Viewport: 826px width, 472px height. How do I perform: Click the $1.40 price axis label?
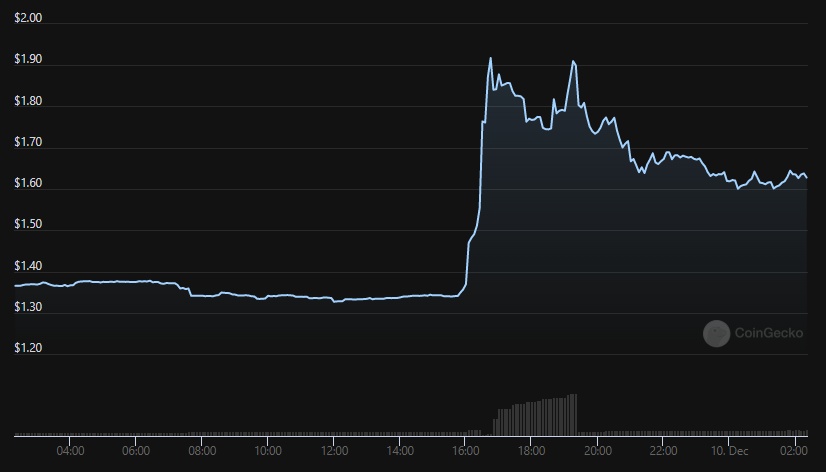coord(28,266)
